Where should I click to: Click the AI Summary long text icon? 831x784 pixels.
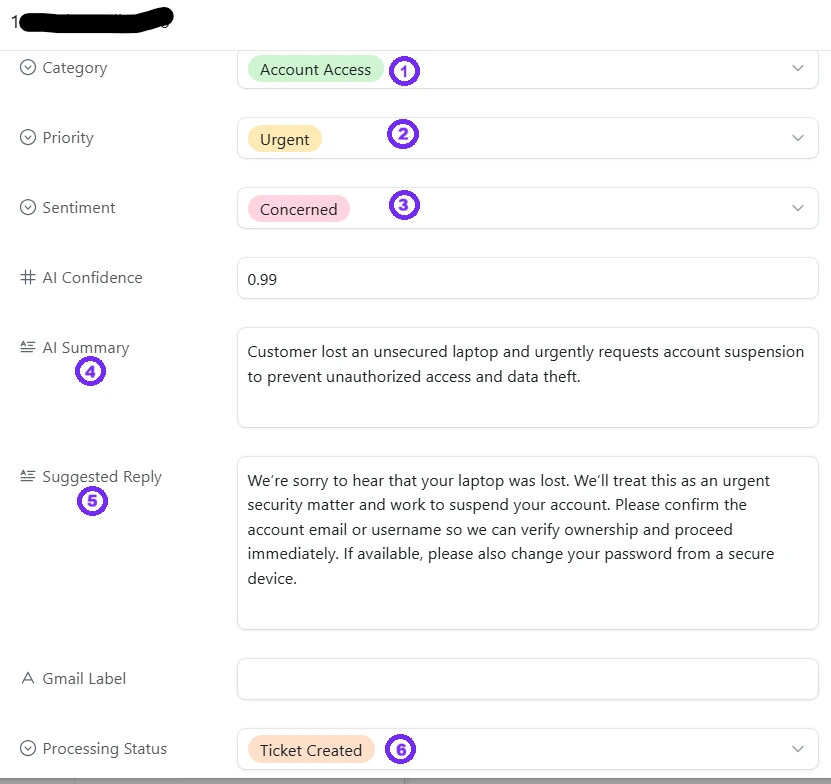28,347
